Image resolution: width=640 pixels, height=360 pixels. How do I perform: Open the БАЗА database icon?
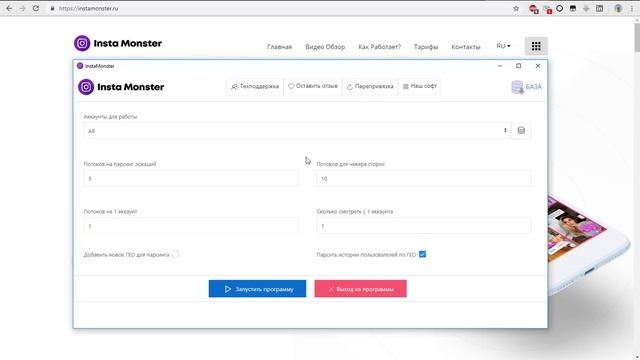527,87
